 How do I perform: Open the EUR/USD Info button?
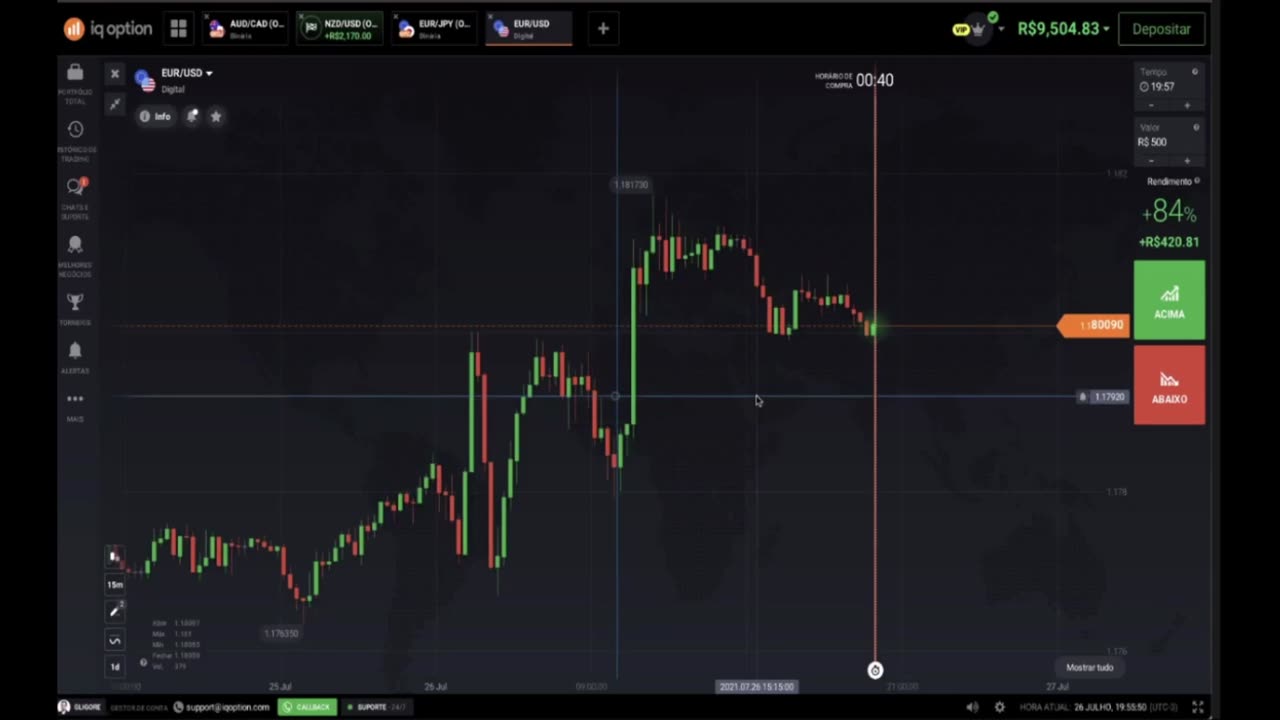pyautogui.click(x=155, y=116)
